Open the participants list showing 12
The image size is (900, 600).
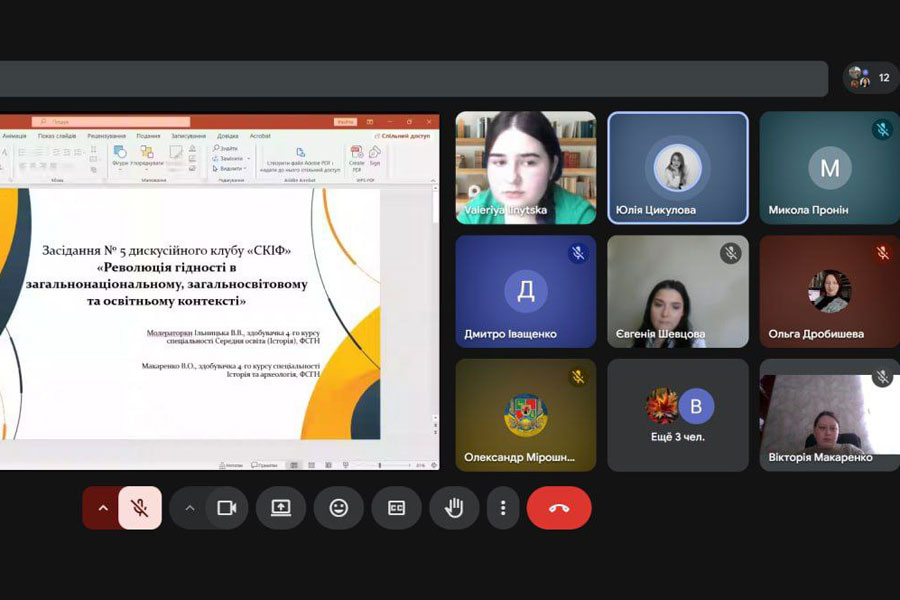[x=871, y=78]
